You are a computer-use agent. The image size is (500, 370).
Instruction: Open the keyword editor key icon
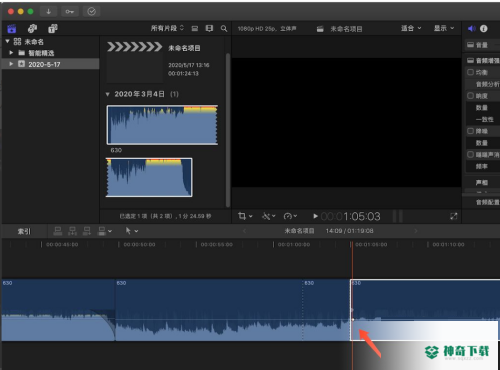tap(70, 12)
